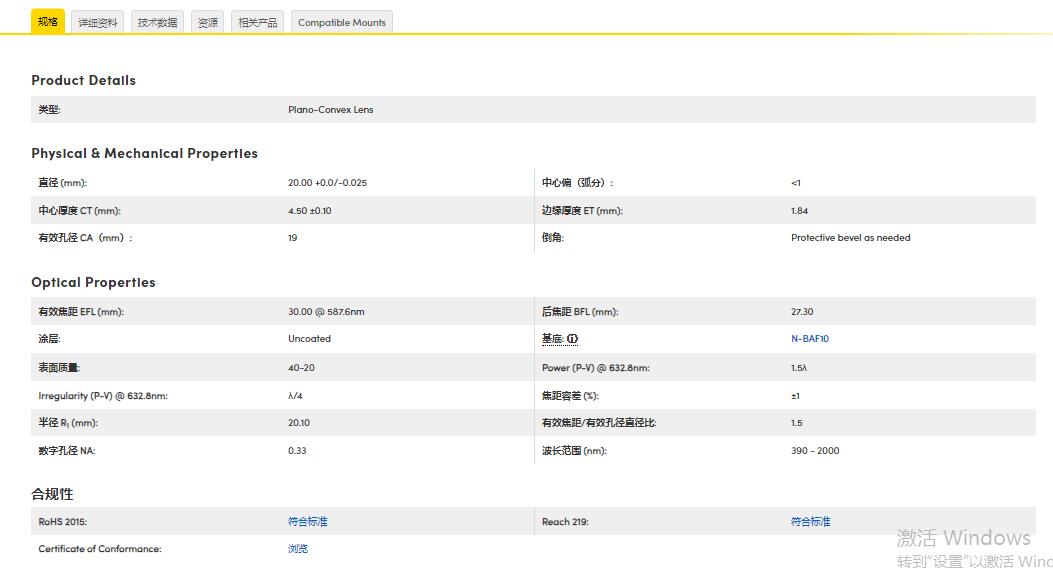Go to the 资源 tab

(207, 22)
